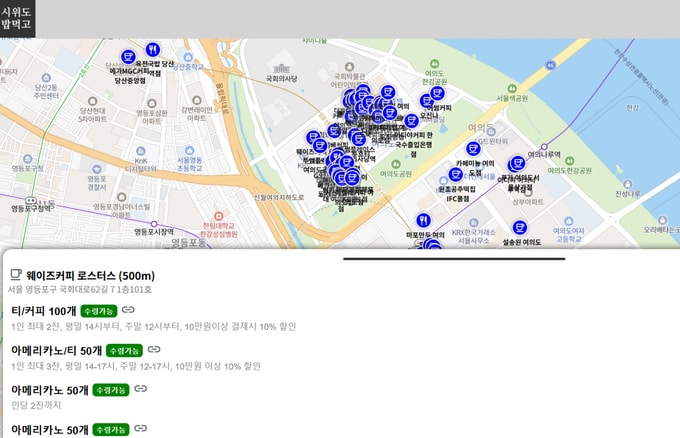Click the bottom sheet drag handle bar
This screenshot has height=438, width=680.
pyautogui.click(x=454, y=259)
